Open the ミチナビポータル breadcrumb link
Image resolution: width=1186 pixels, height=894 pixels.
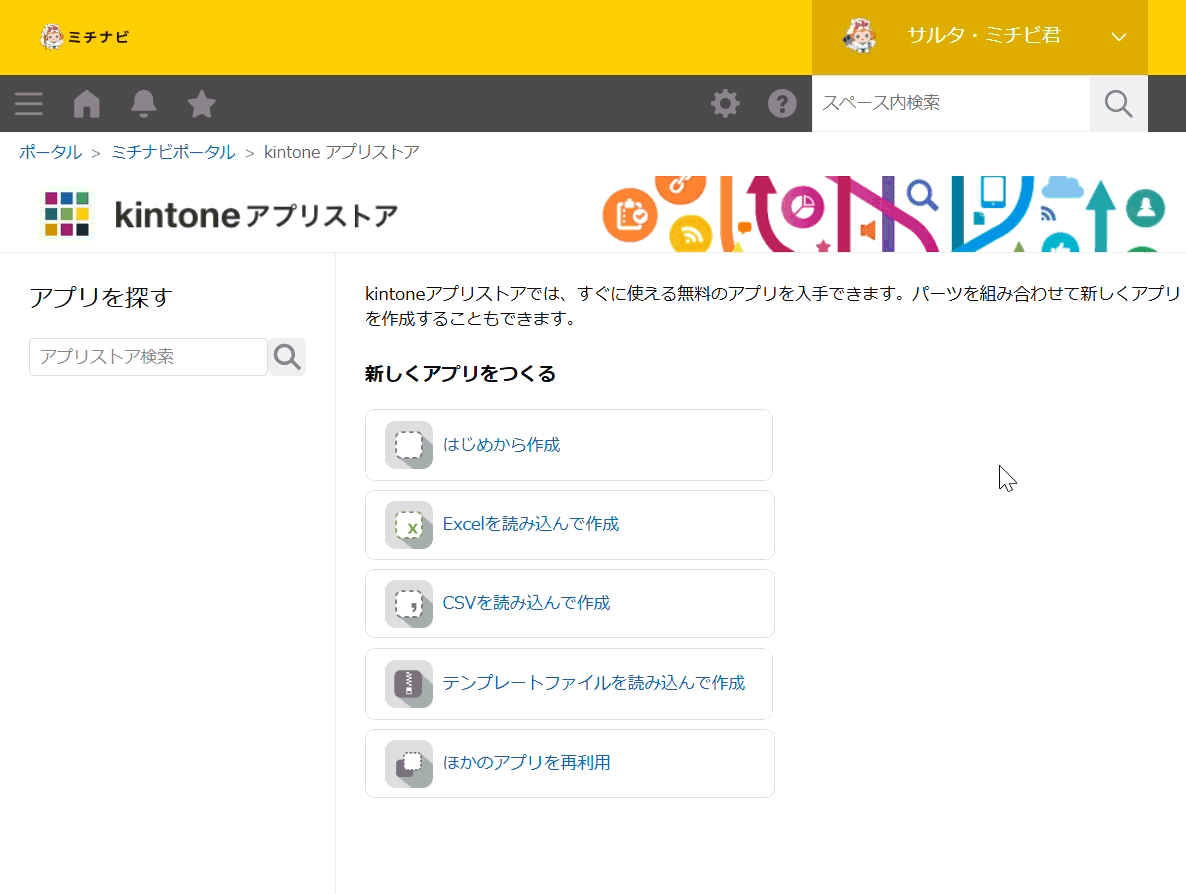(173, 152)
